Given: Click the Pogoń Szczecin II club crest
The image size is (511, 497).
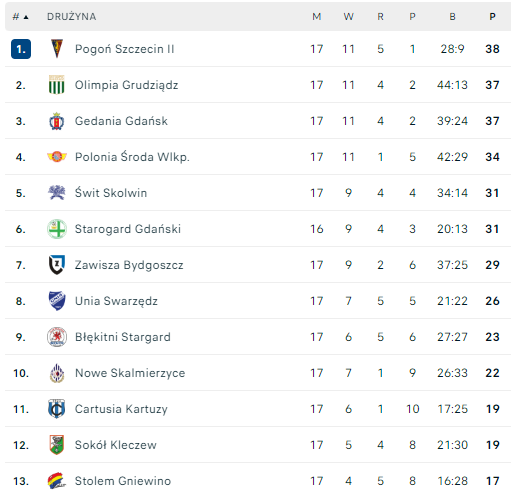Looking at the screenshot, I should coord(57,49).
